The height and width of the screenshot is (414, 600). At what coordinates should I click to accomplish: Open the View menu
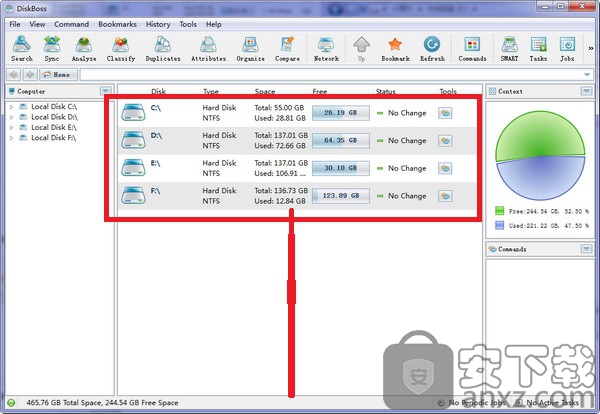pyautogui.click(x=37, y=24)
